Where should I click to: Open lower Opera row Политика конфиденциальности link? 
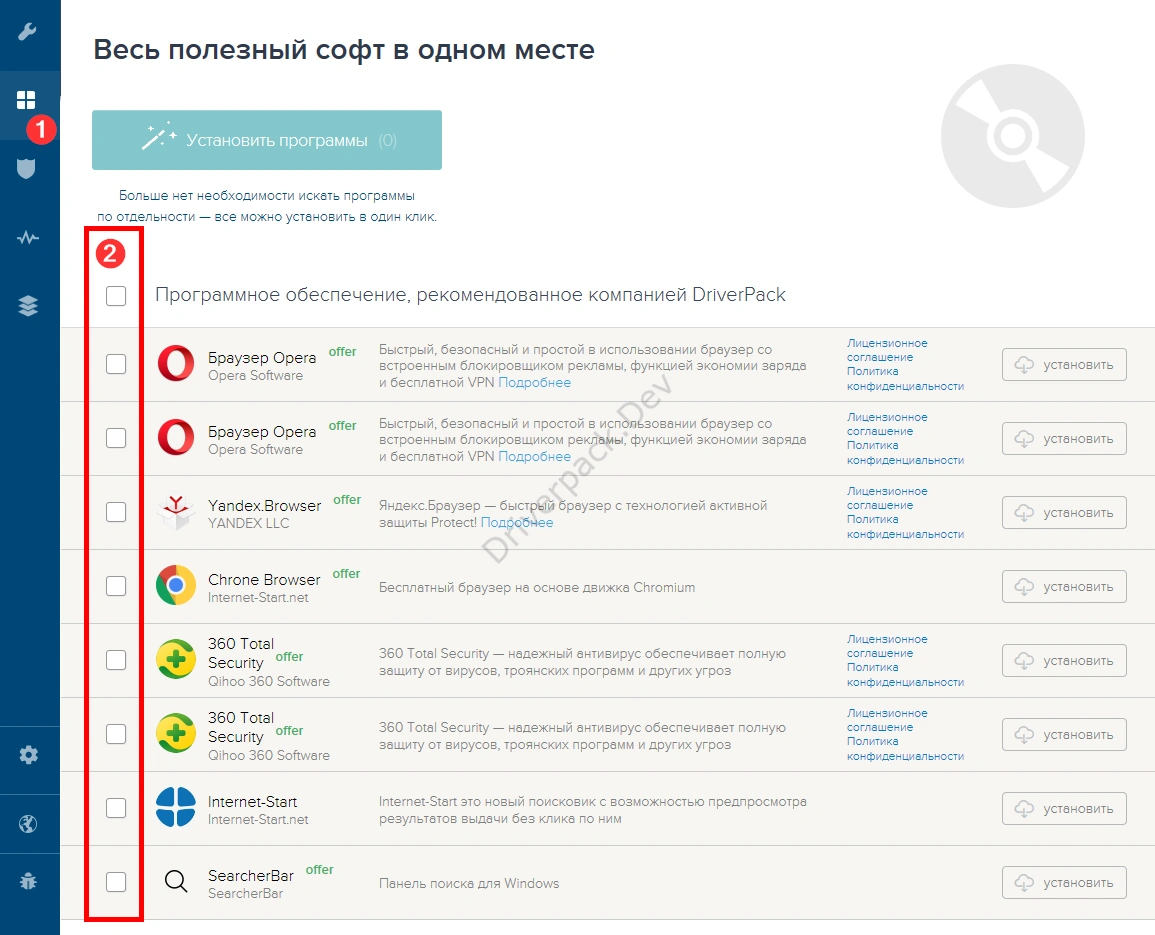pyautogui.click(x=905, y=452)
